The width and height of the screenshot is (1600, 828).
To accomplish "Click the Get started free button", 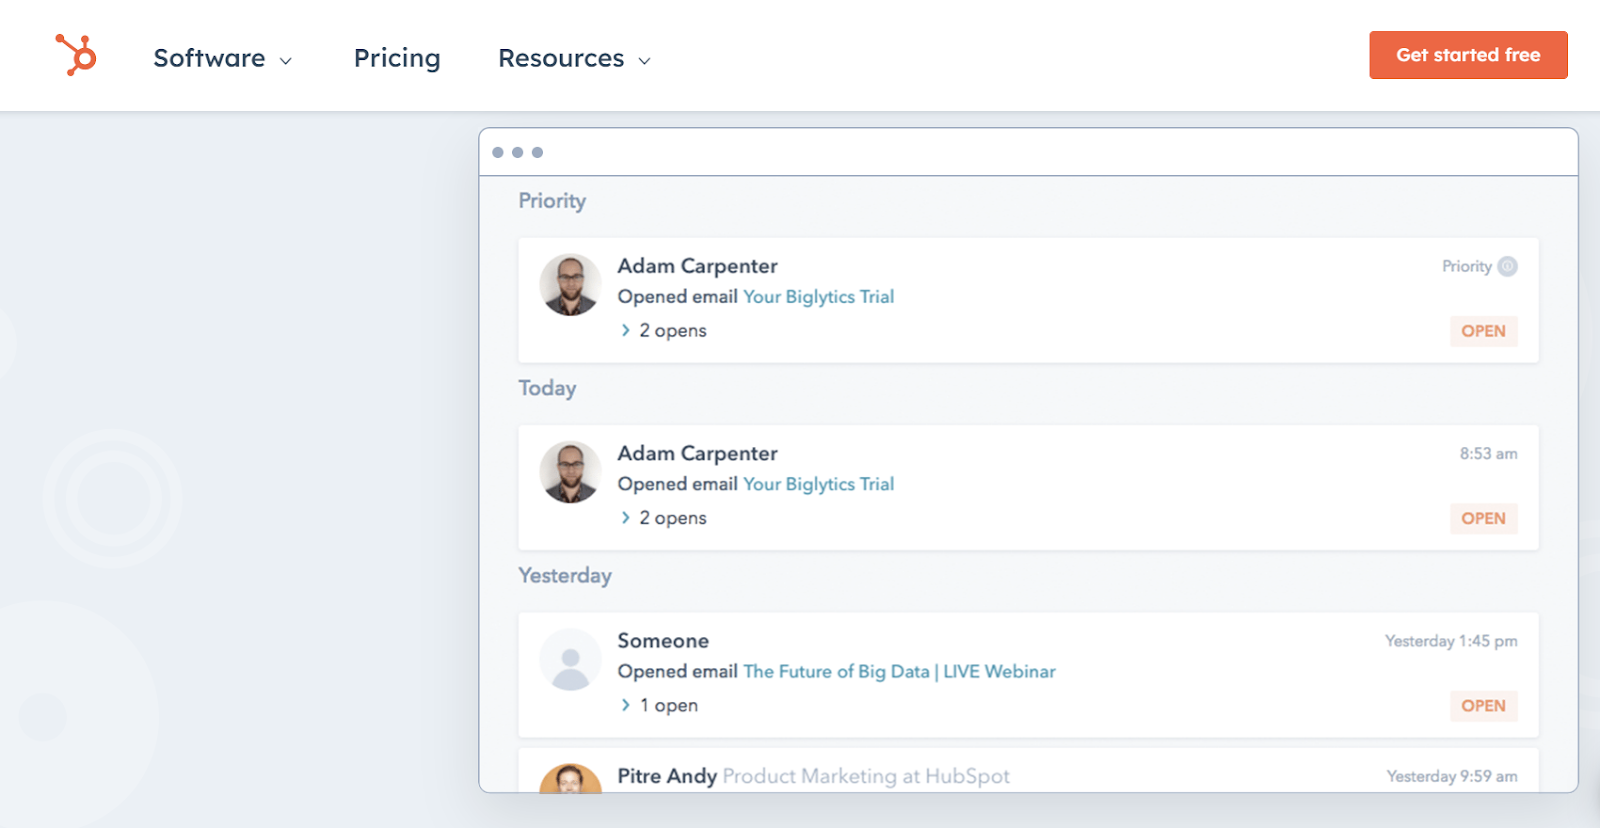I will (x=1468, y=55).
